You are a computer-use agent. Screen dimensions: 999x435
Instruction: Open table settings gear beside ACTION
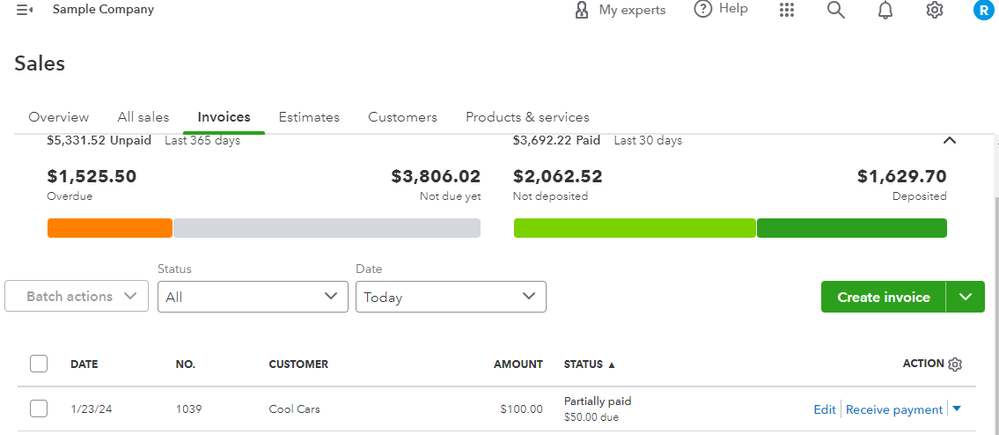point(955,365)
